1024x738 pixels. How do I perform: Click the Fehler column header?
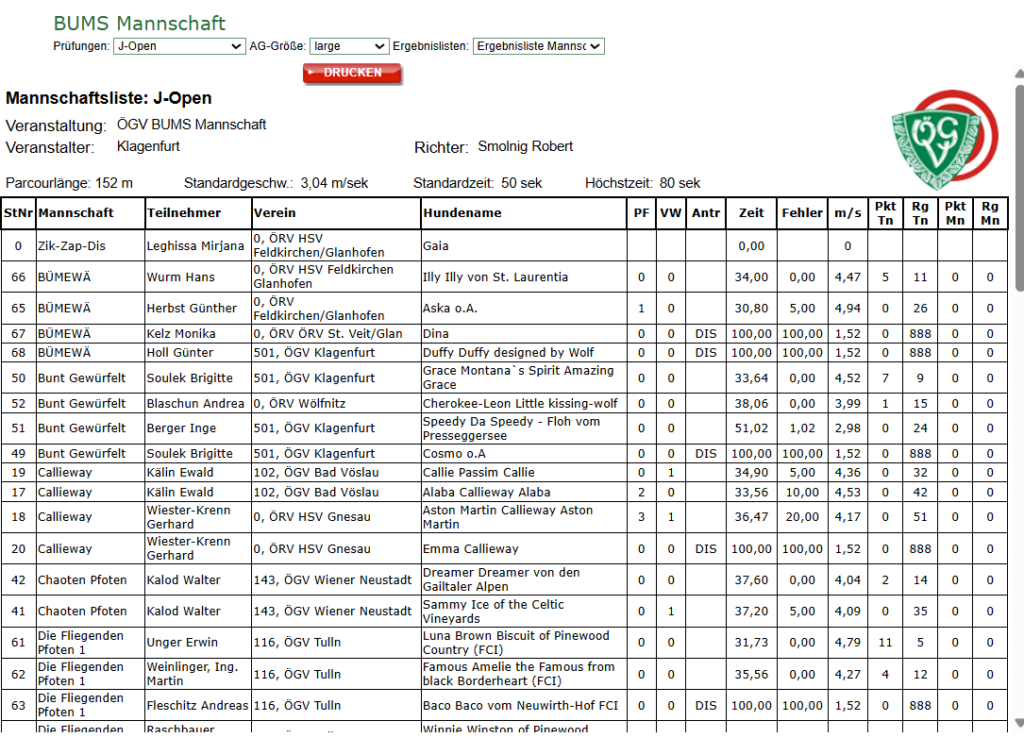(802, 213)
